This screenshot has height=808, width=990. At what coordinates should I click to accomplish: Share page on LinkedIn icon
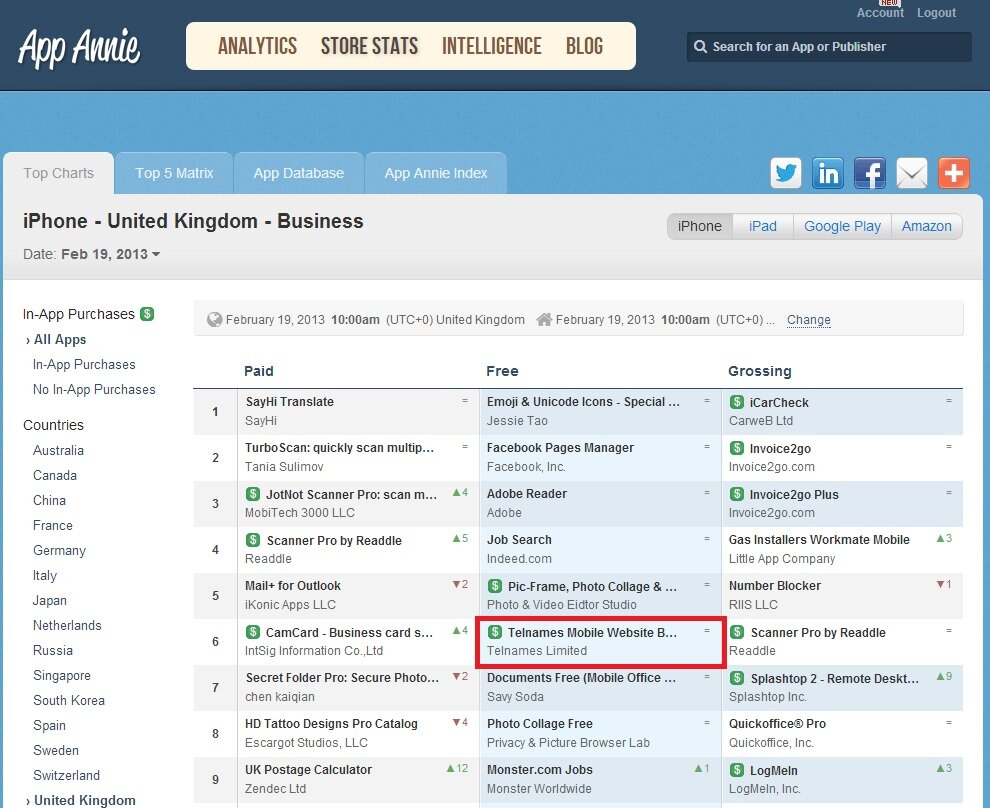pyautogui.click(x=828, y=173)
